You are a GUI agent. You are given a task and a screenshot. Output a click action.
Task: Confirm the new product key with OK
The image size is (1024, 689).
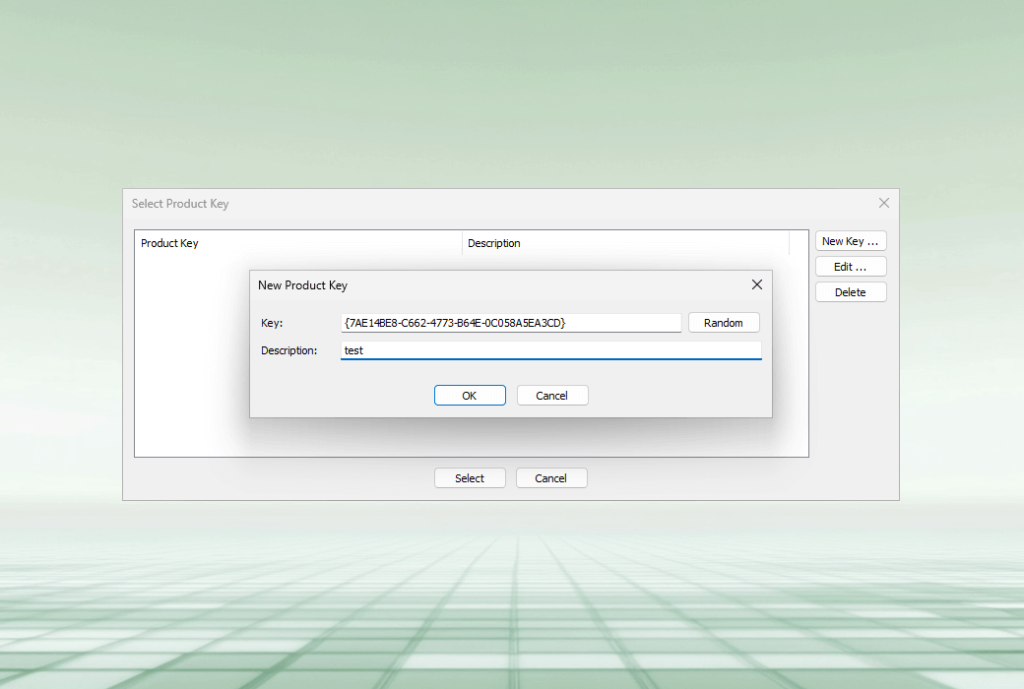[x=469, y=395]
